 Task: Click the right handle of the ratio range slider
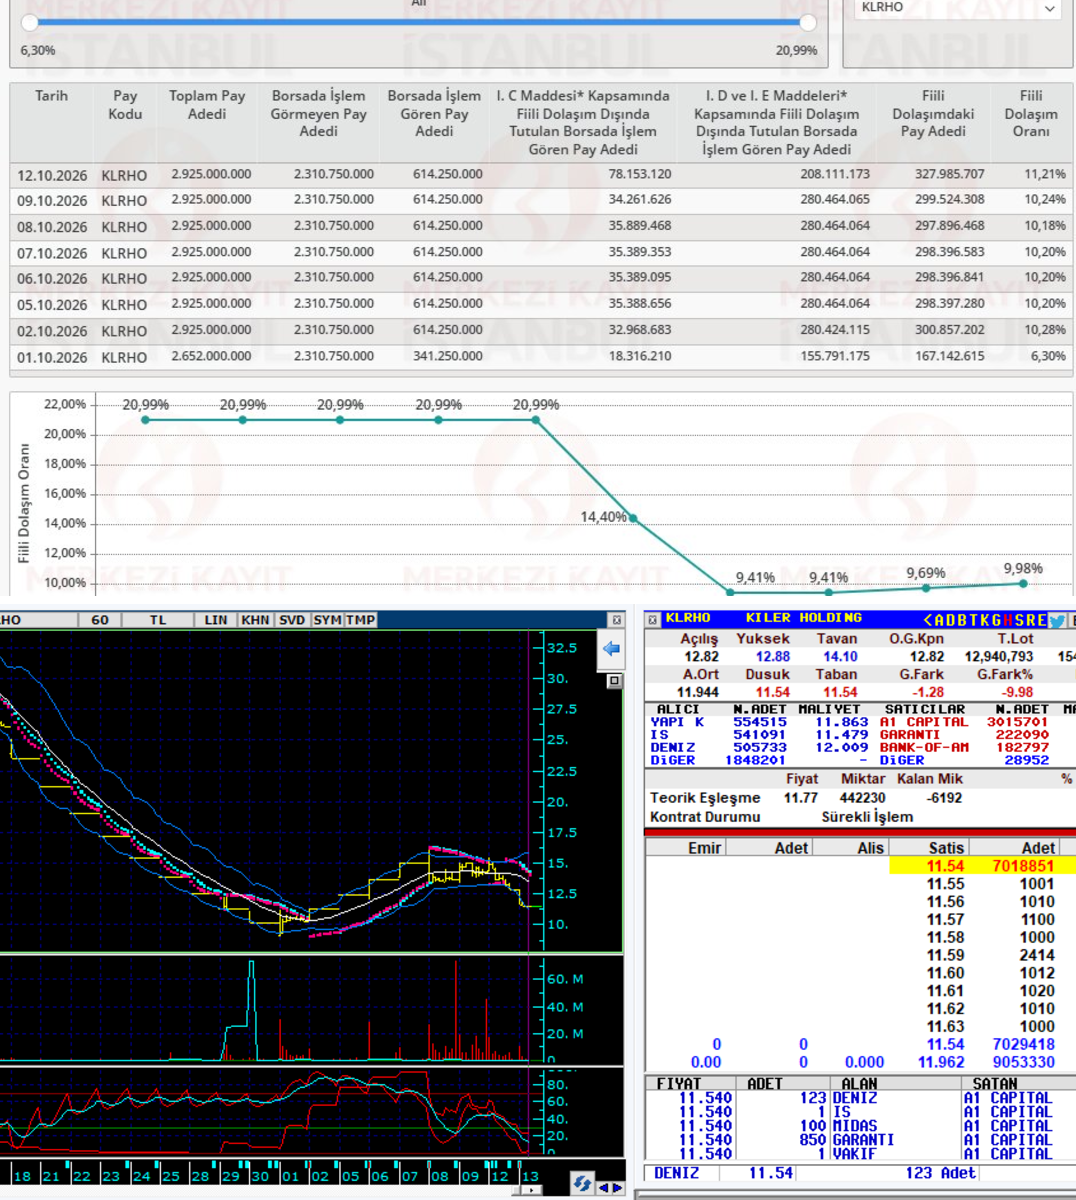coord(808,22)
